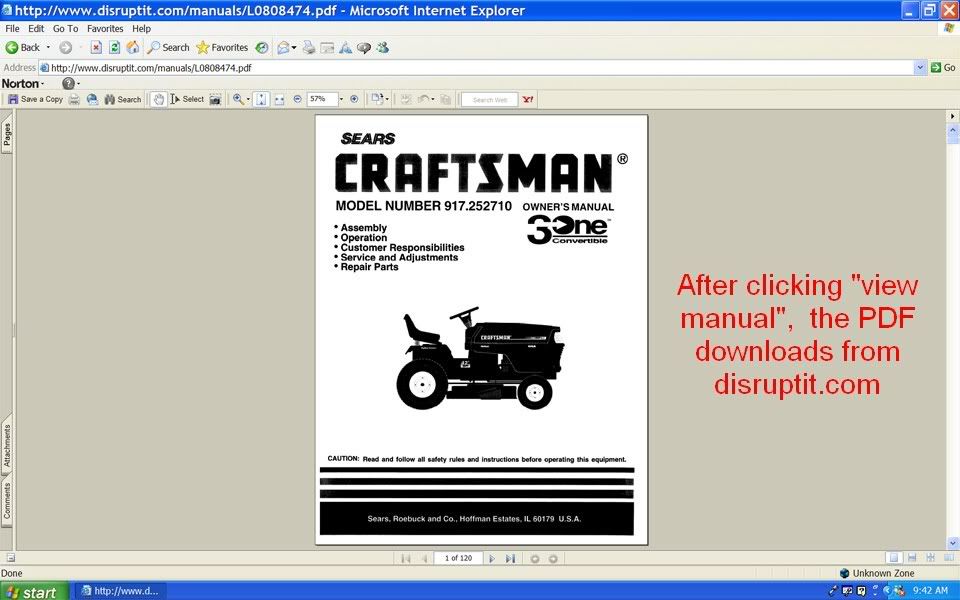960x600 pixels.
Task: Set view to Fit Width
Action: coord(279,99)
